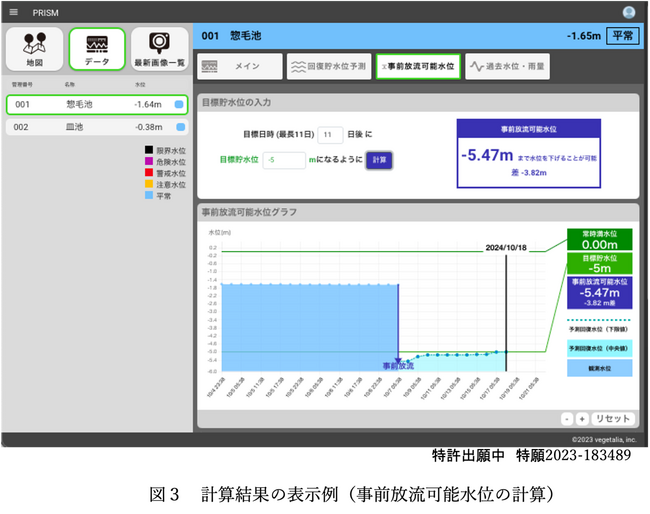Open the メイン tab
This screenshot has width=650, height=514.
tap(240, 66)
